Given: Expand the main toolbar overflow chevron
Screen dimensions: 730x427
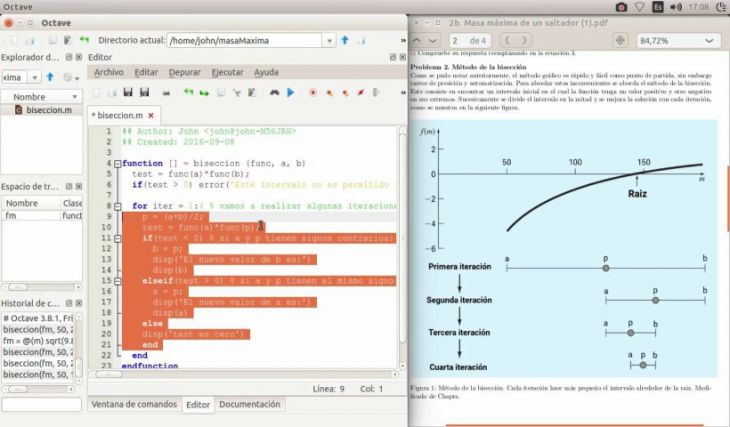Looking at the screenshot, I should click(403, 41).
